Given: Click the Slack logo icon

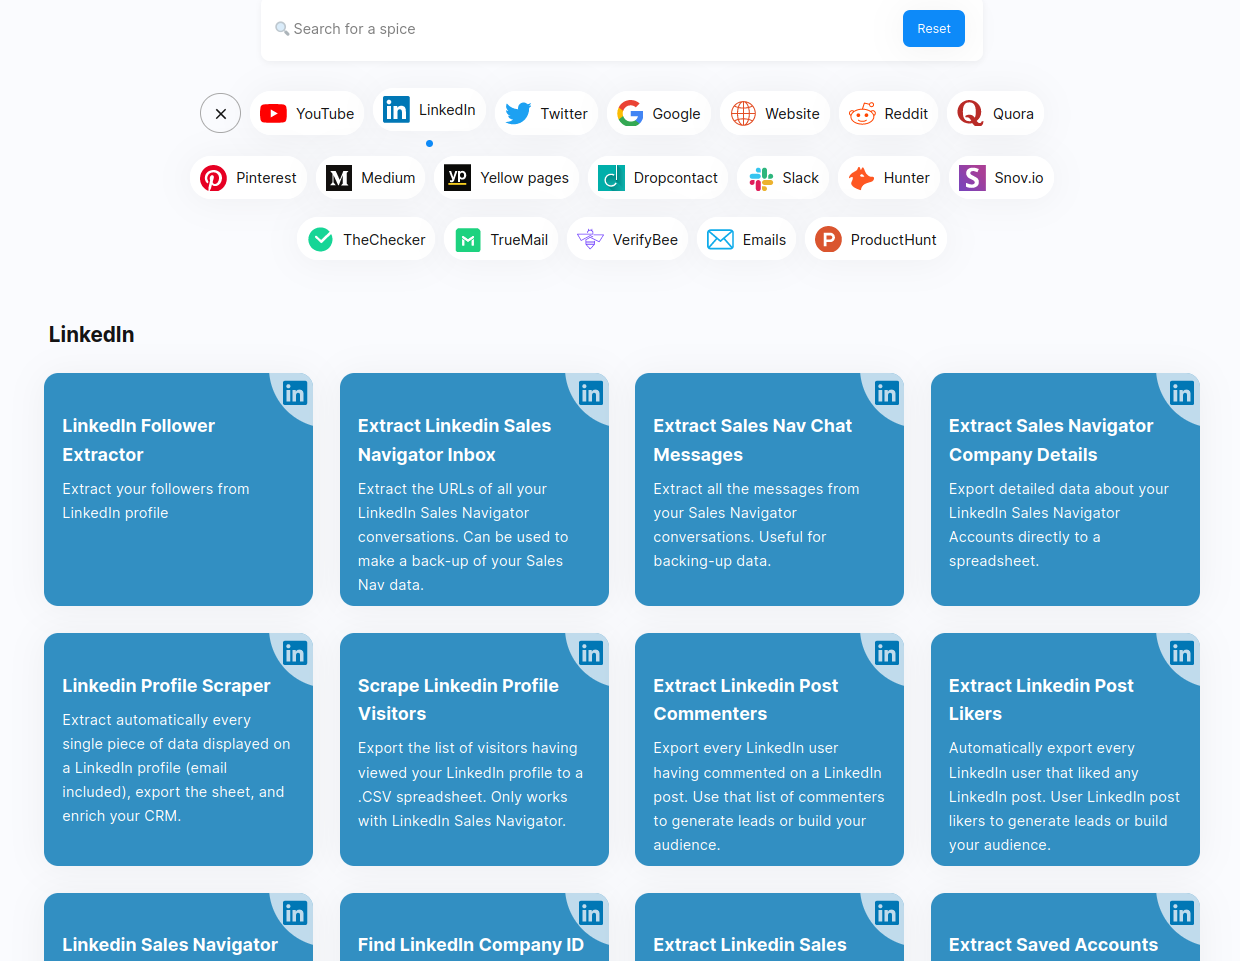Looking at the screenshot, I should click(761, 178).
